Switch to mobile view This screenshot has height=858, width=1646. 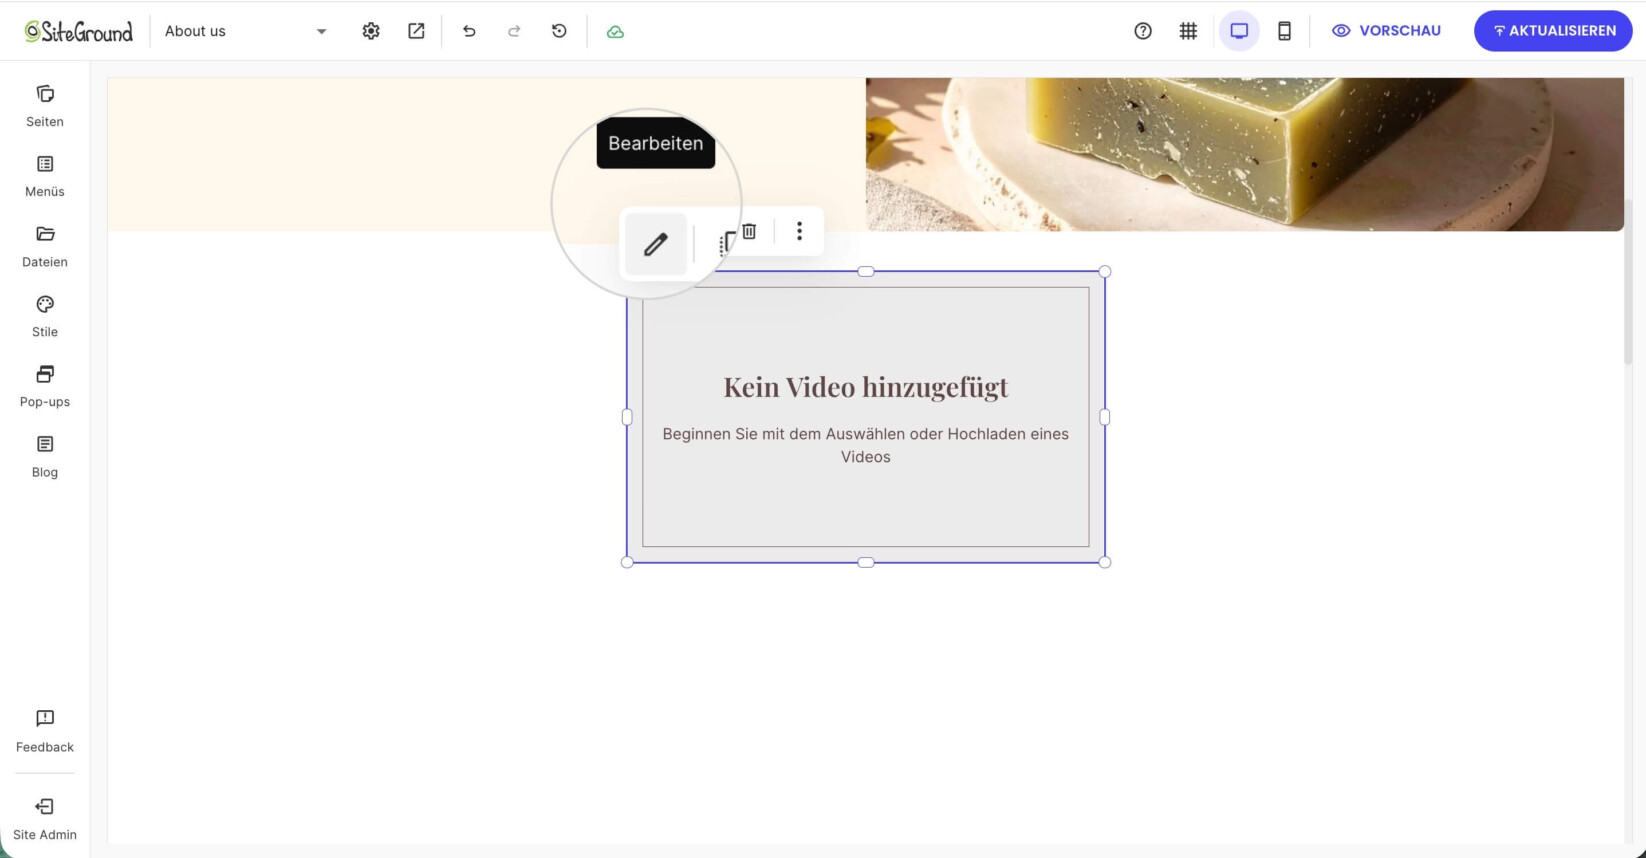pos(1284,31)
